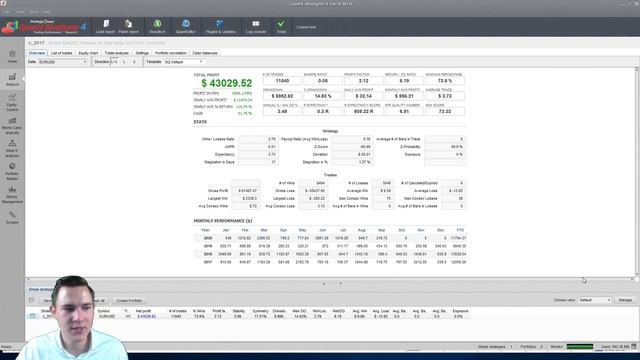Click the Create Portfolio button
This screenshot has width=640, height=360.
click(x=129, y=300)
